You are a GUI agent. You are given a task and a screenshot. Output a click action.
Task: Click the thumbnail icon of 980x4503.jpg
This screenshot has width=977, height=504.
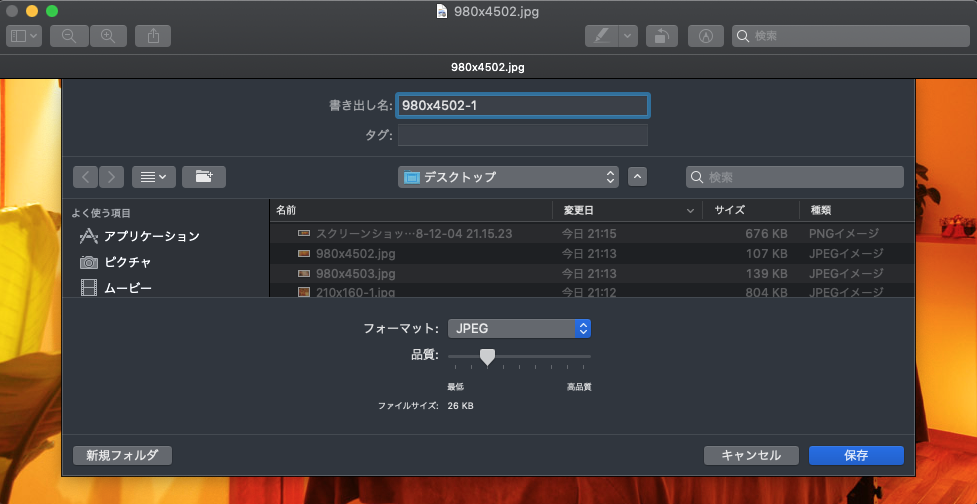pos(304,273)
